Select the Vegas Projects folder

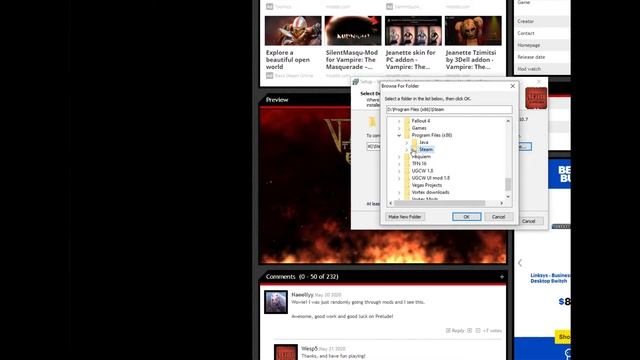pyautogui.click(x=427, y=185)
